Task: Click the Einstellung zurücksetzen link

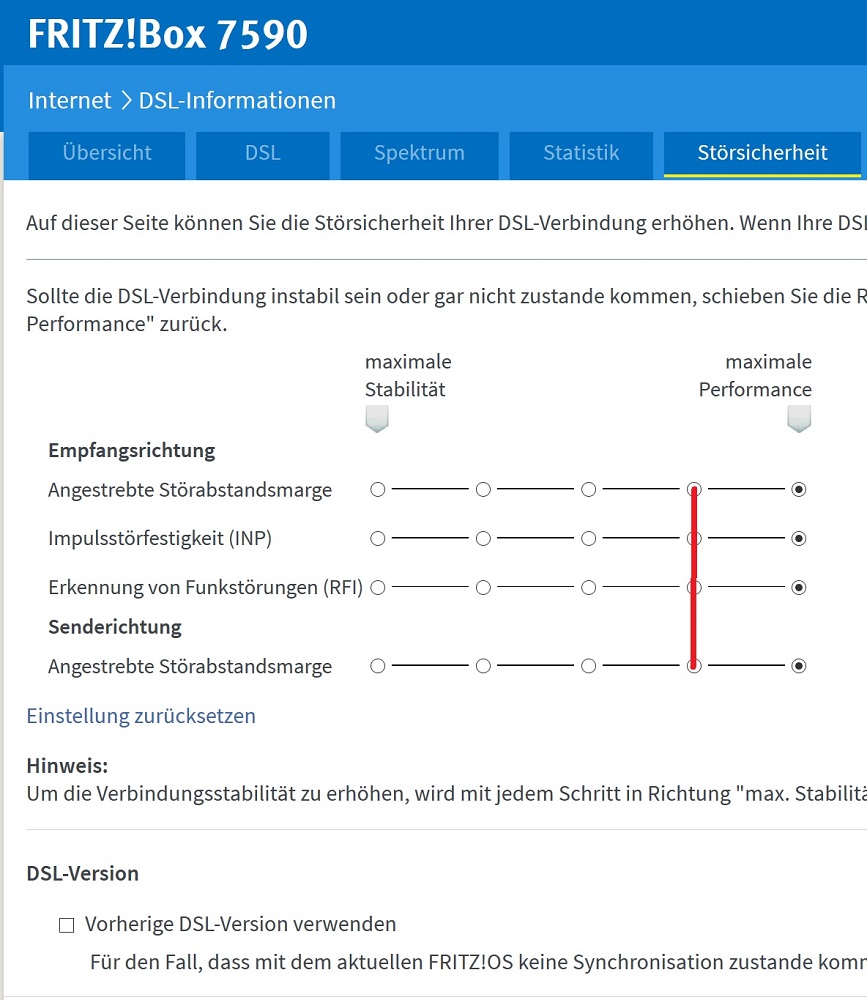Action: pyautogui.click(x=141, y=716)
